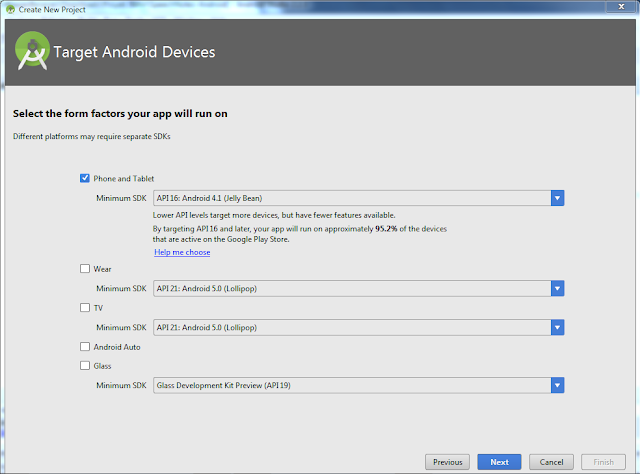Screen dimensions: 640x474
Task: Open the TV Minimum SDK dropdown arrow
Action: pos(557,327)
